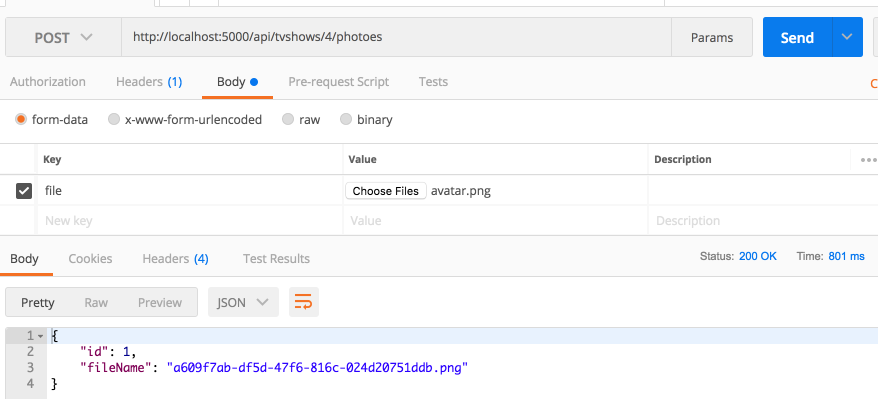The image size is (878, 399).
Task: Open the POST method dropdown
Action: coord(63,37)
